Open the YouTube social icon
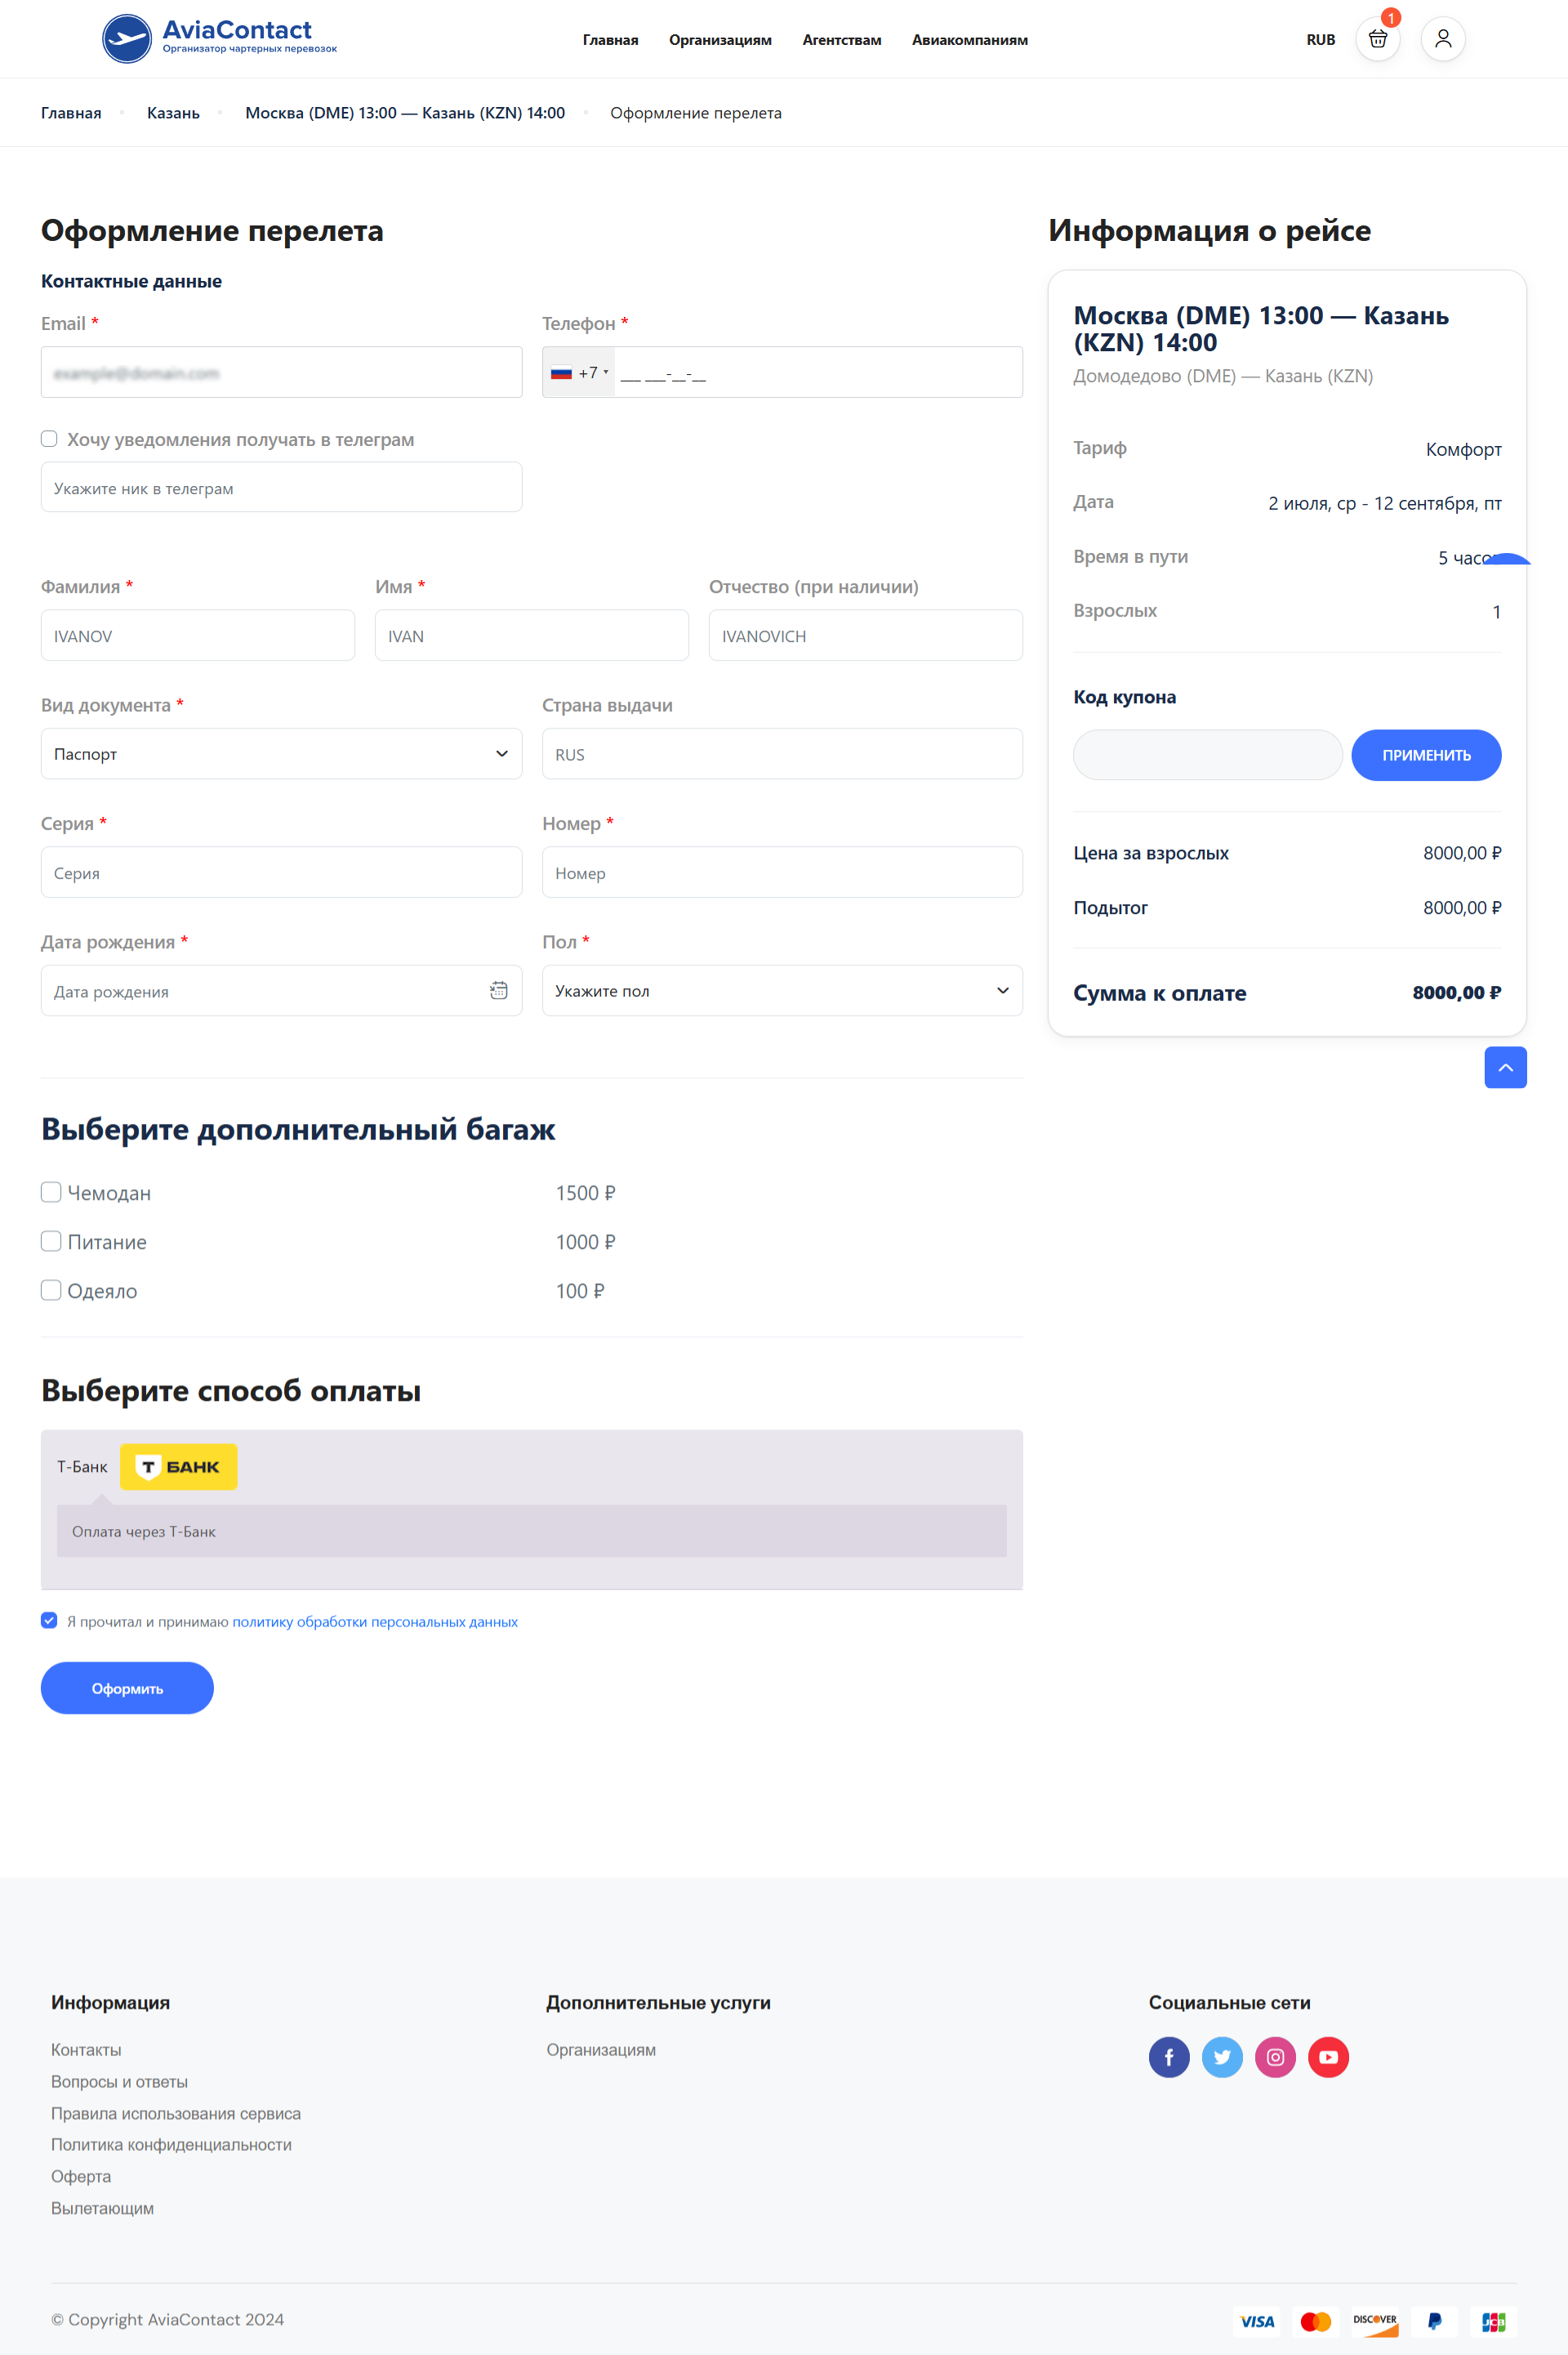Screen dimensions: 1568x2355 coord(1328,2057)
